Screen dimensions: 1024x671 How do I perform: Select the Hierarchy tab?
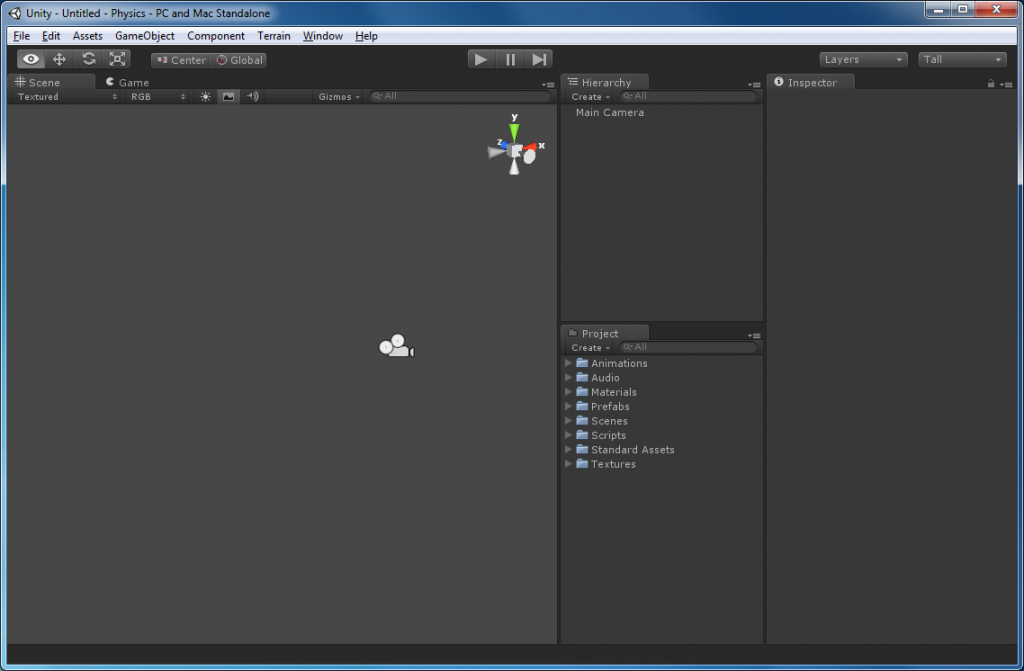click(605, 82)
